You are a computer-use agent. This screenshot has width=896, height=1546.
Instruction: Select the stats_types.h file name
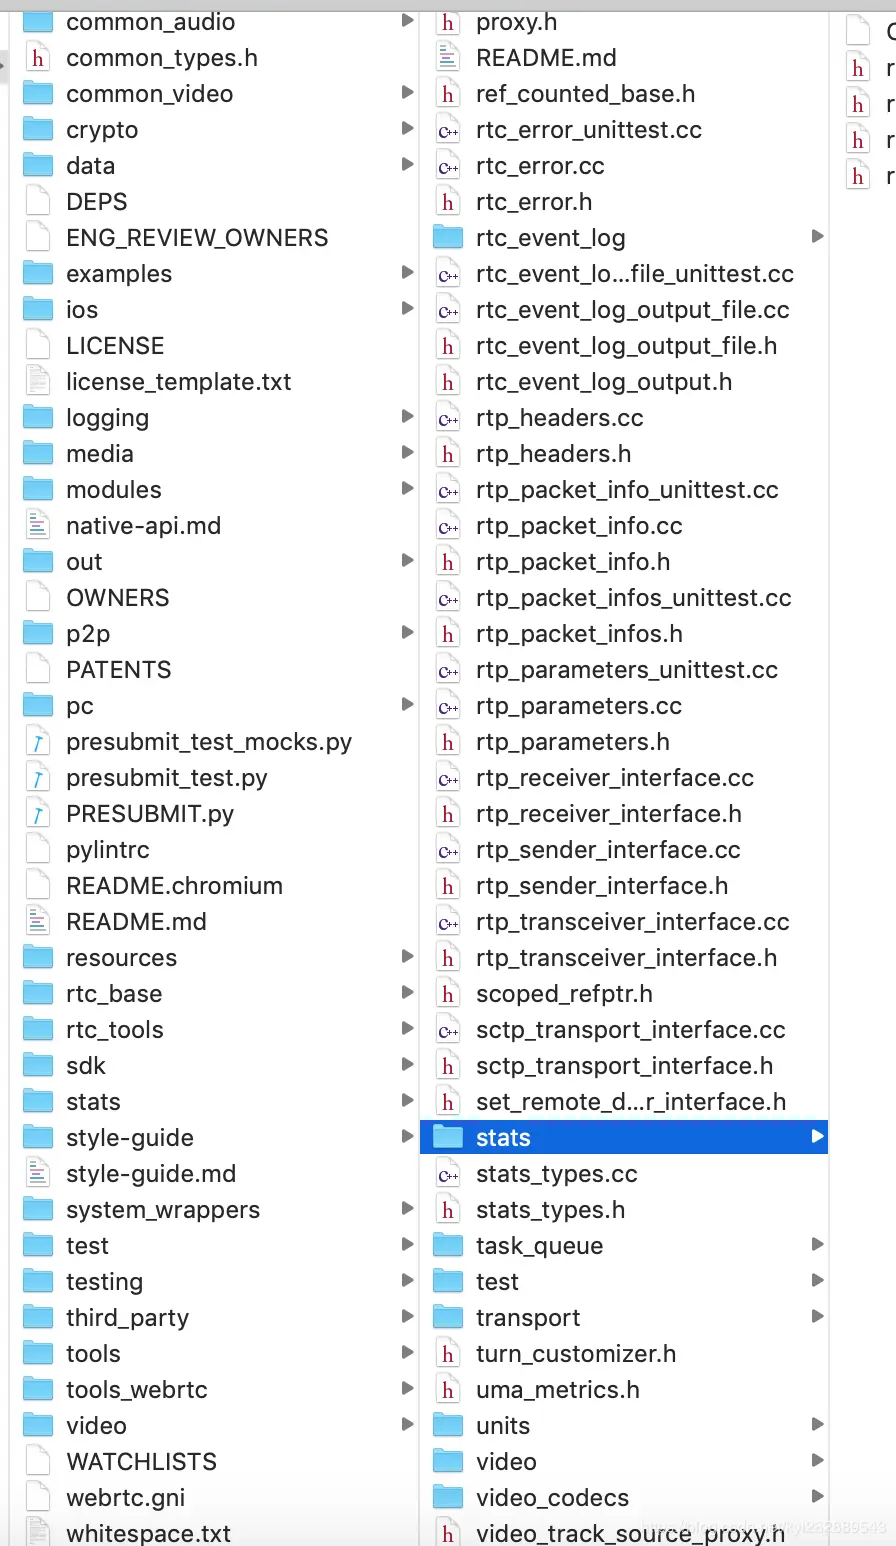click(x=550, y=1210)
